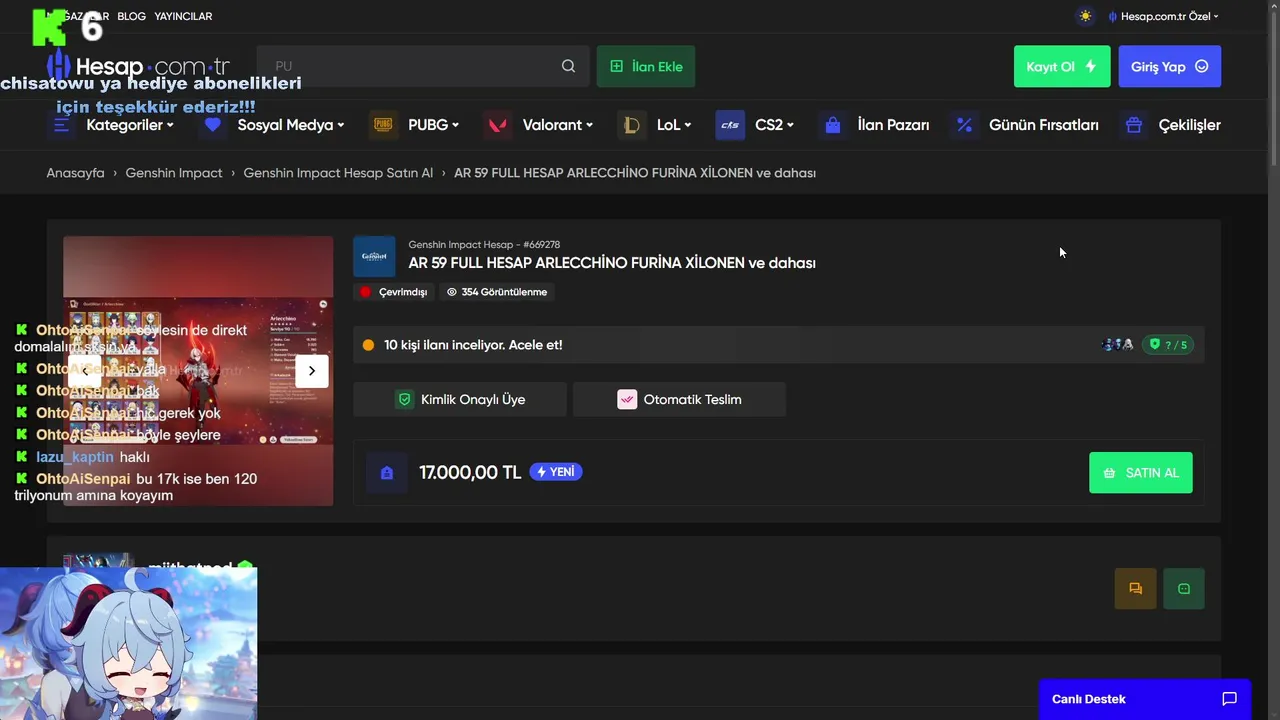1280x720 pixels.
Task: Expand the CS2 dropdown
Action: tap(775, 125)
